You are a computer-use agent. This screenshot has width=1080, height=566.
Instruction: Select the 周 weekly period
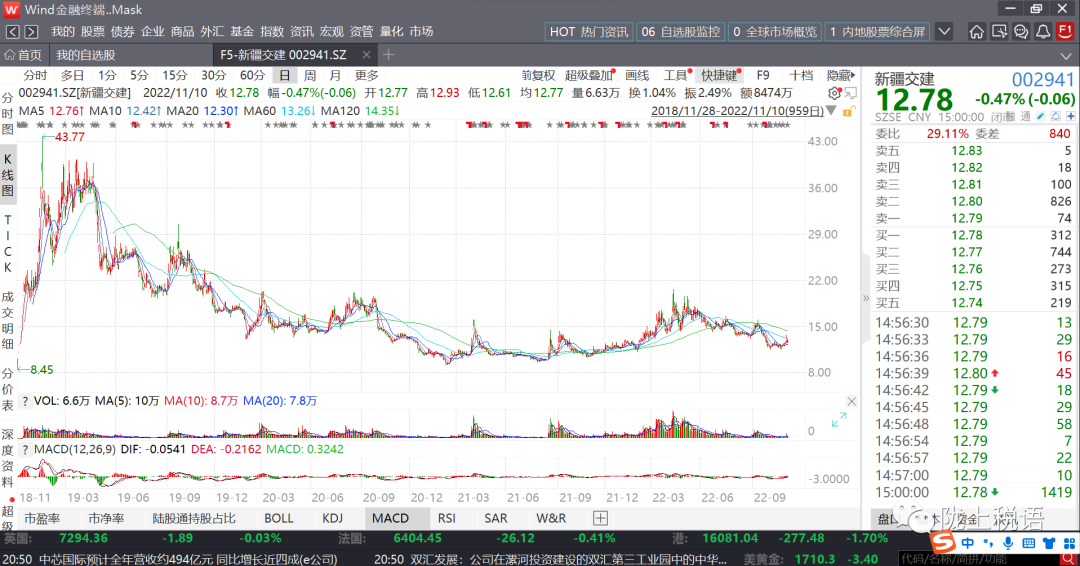point(310,76)
